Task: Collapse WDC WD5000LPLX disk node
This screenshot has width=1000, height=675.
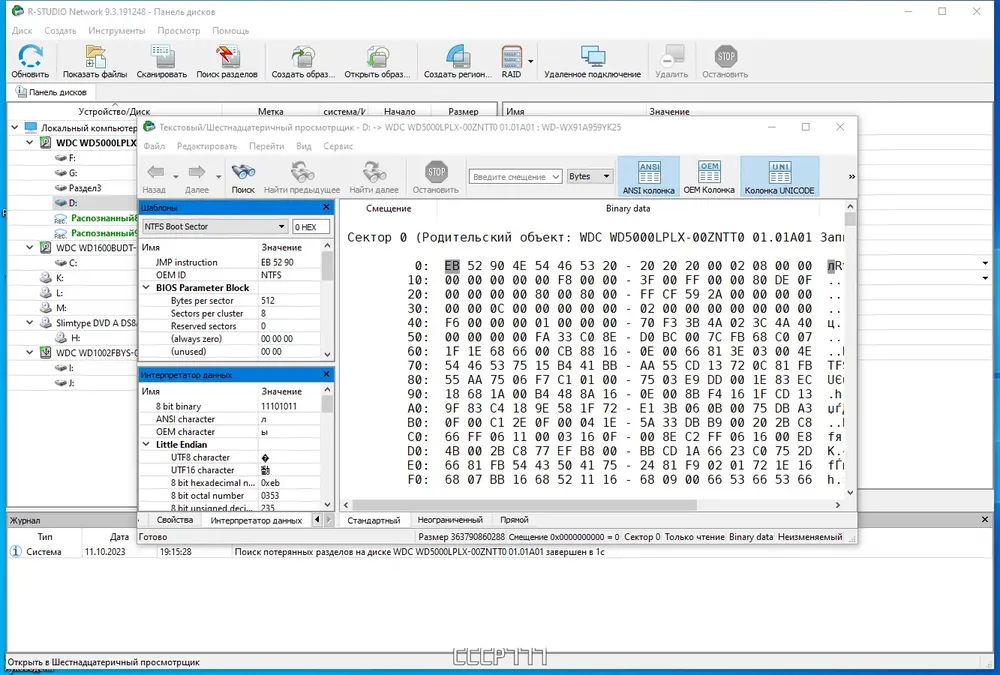Action: coord(29,143)
